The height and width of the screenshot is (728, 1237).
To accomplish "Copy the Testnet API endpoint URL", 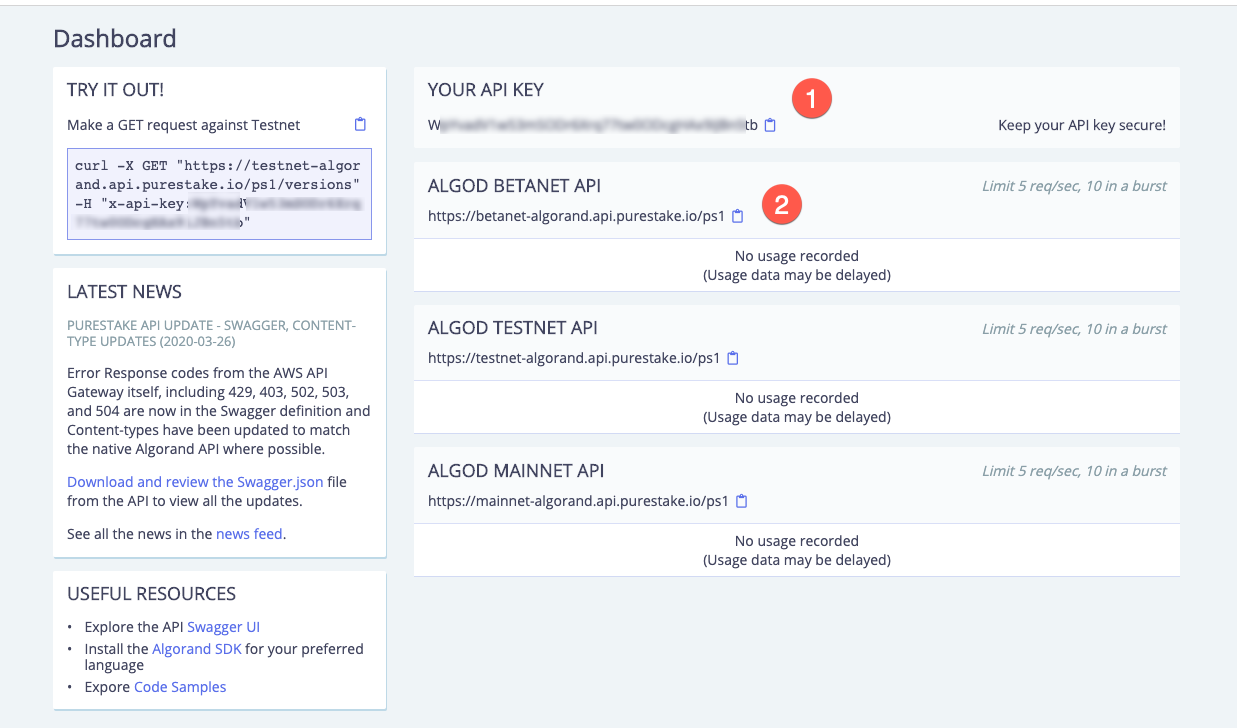I will tap(732, 357).
